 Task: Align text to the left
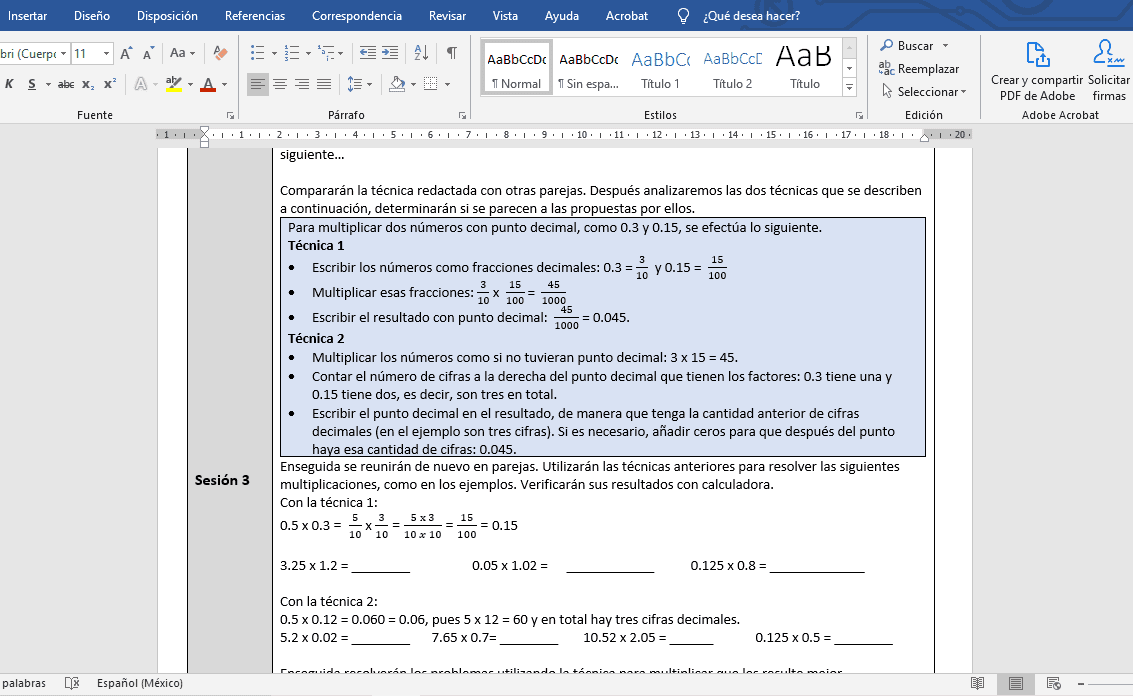click(257, 85)
